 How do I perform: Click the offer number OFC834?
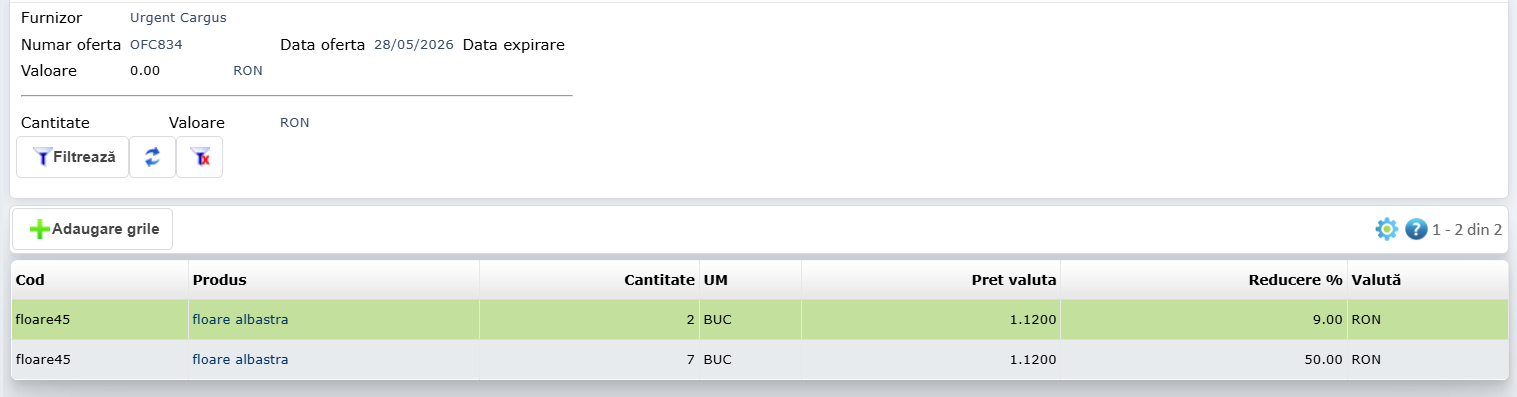(x=156, y=45)
